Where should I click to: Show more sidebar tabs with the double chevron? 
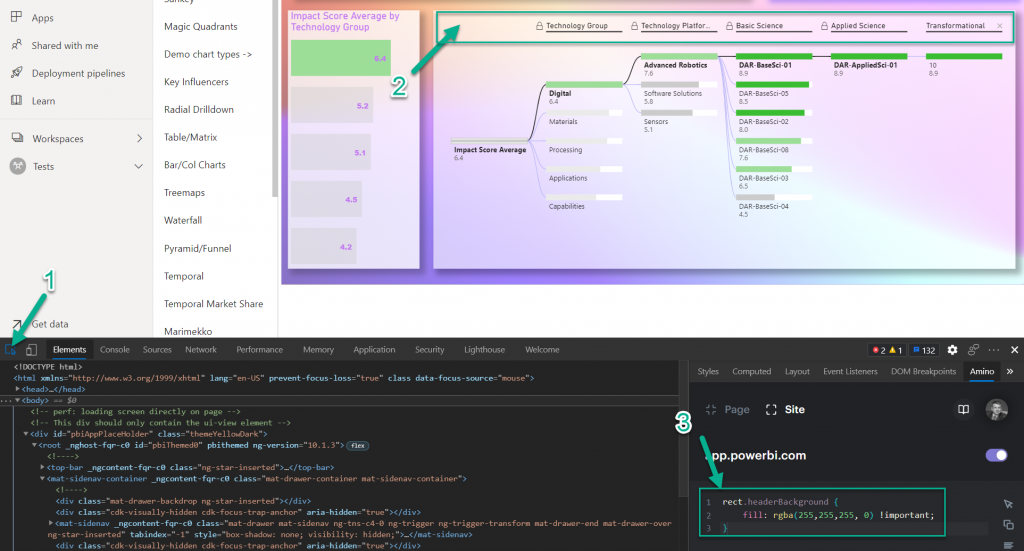tap(1010, 371)
